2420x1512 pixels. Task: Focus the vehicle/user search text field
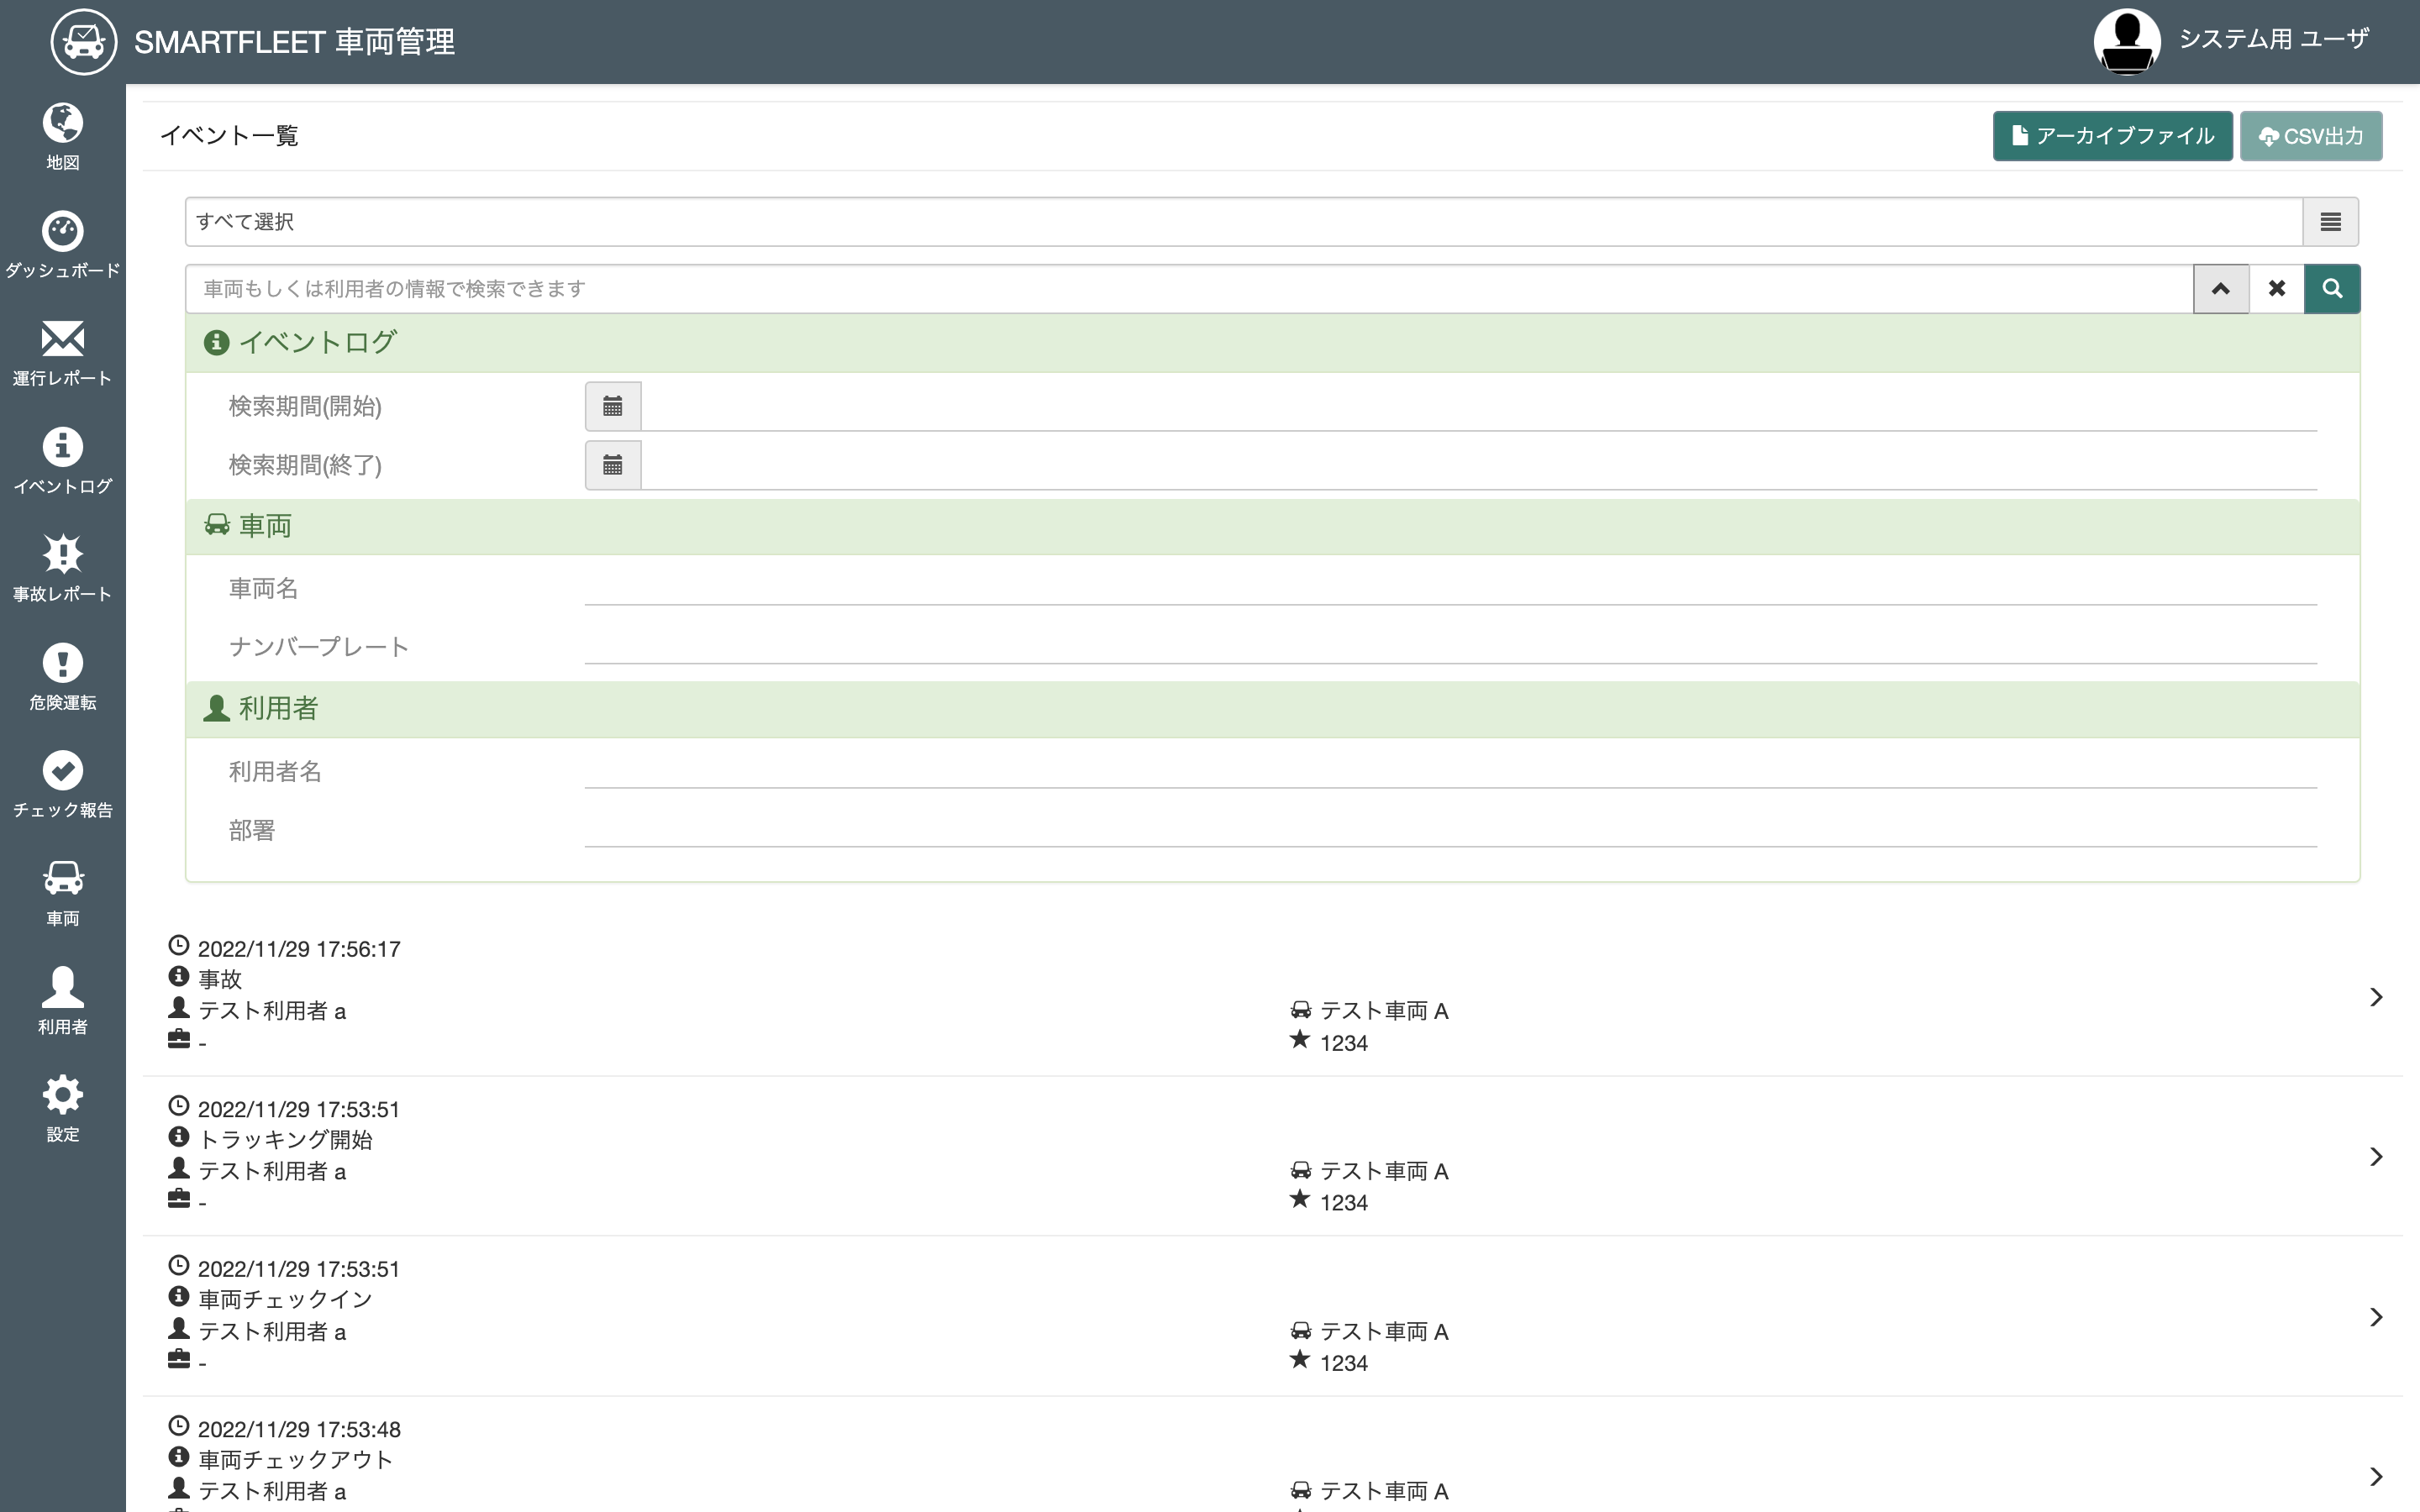coord(1189,289)
